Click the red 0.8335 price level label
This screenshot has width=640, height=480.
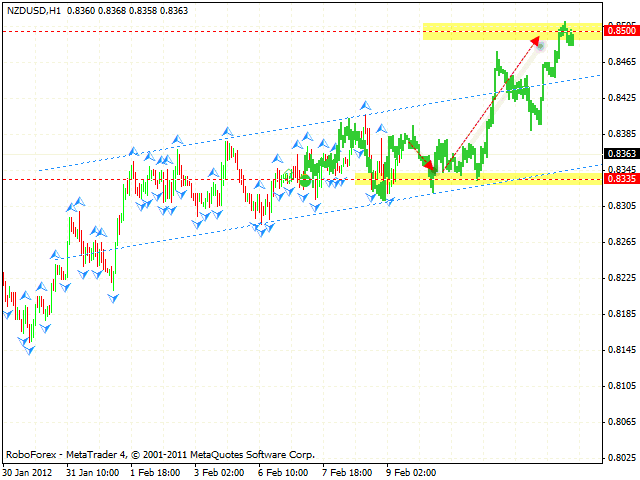click(622, 179)
